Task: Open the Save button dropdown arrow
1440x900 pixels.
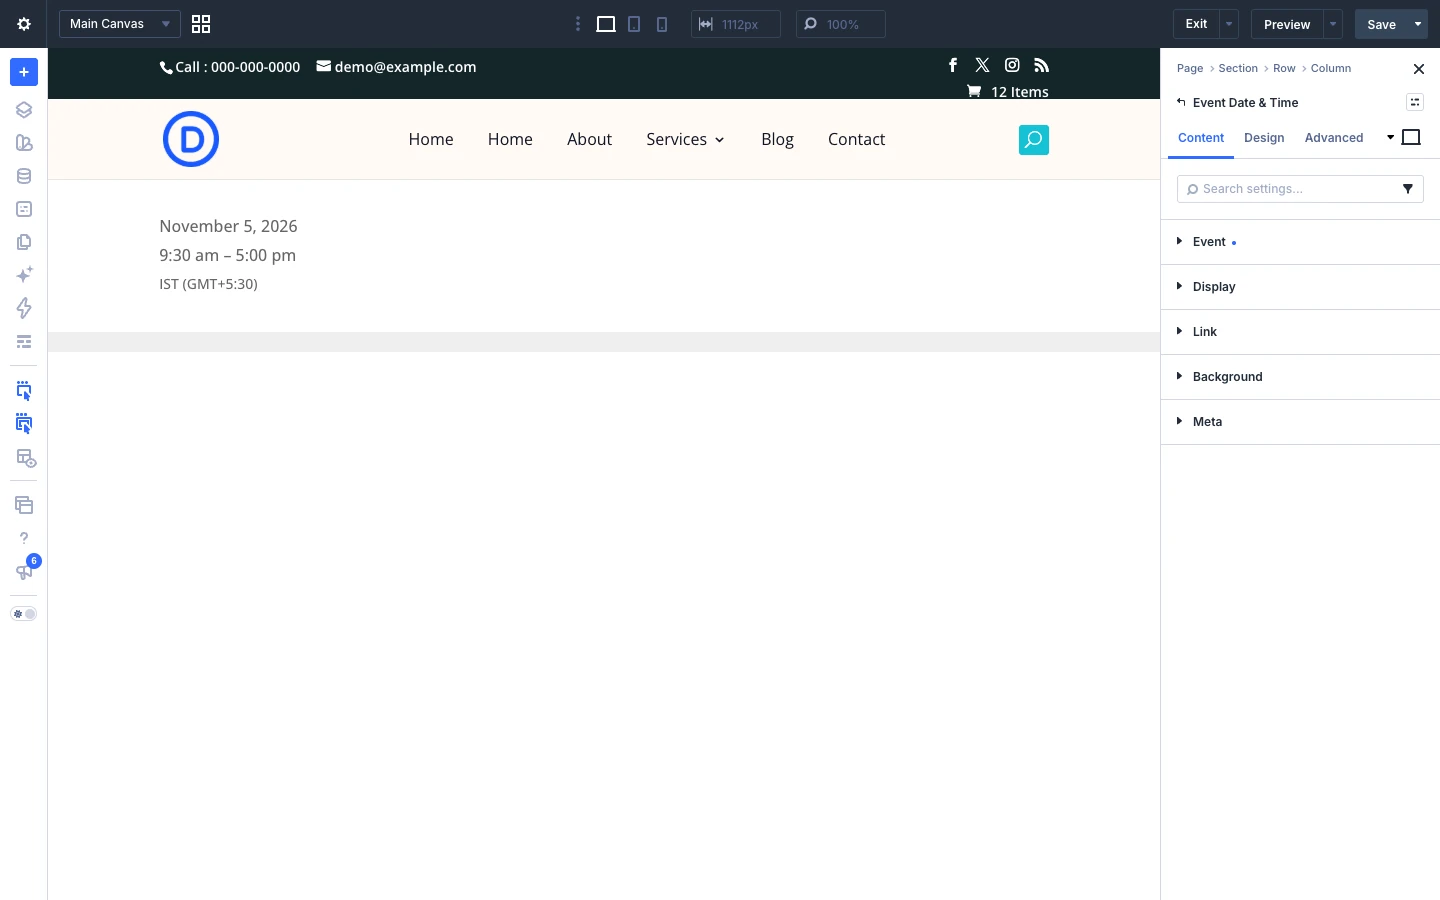Action: click(1418, 24)
